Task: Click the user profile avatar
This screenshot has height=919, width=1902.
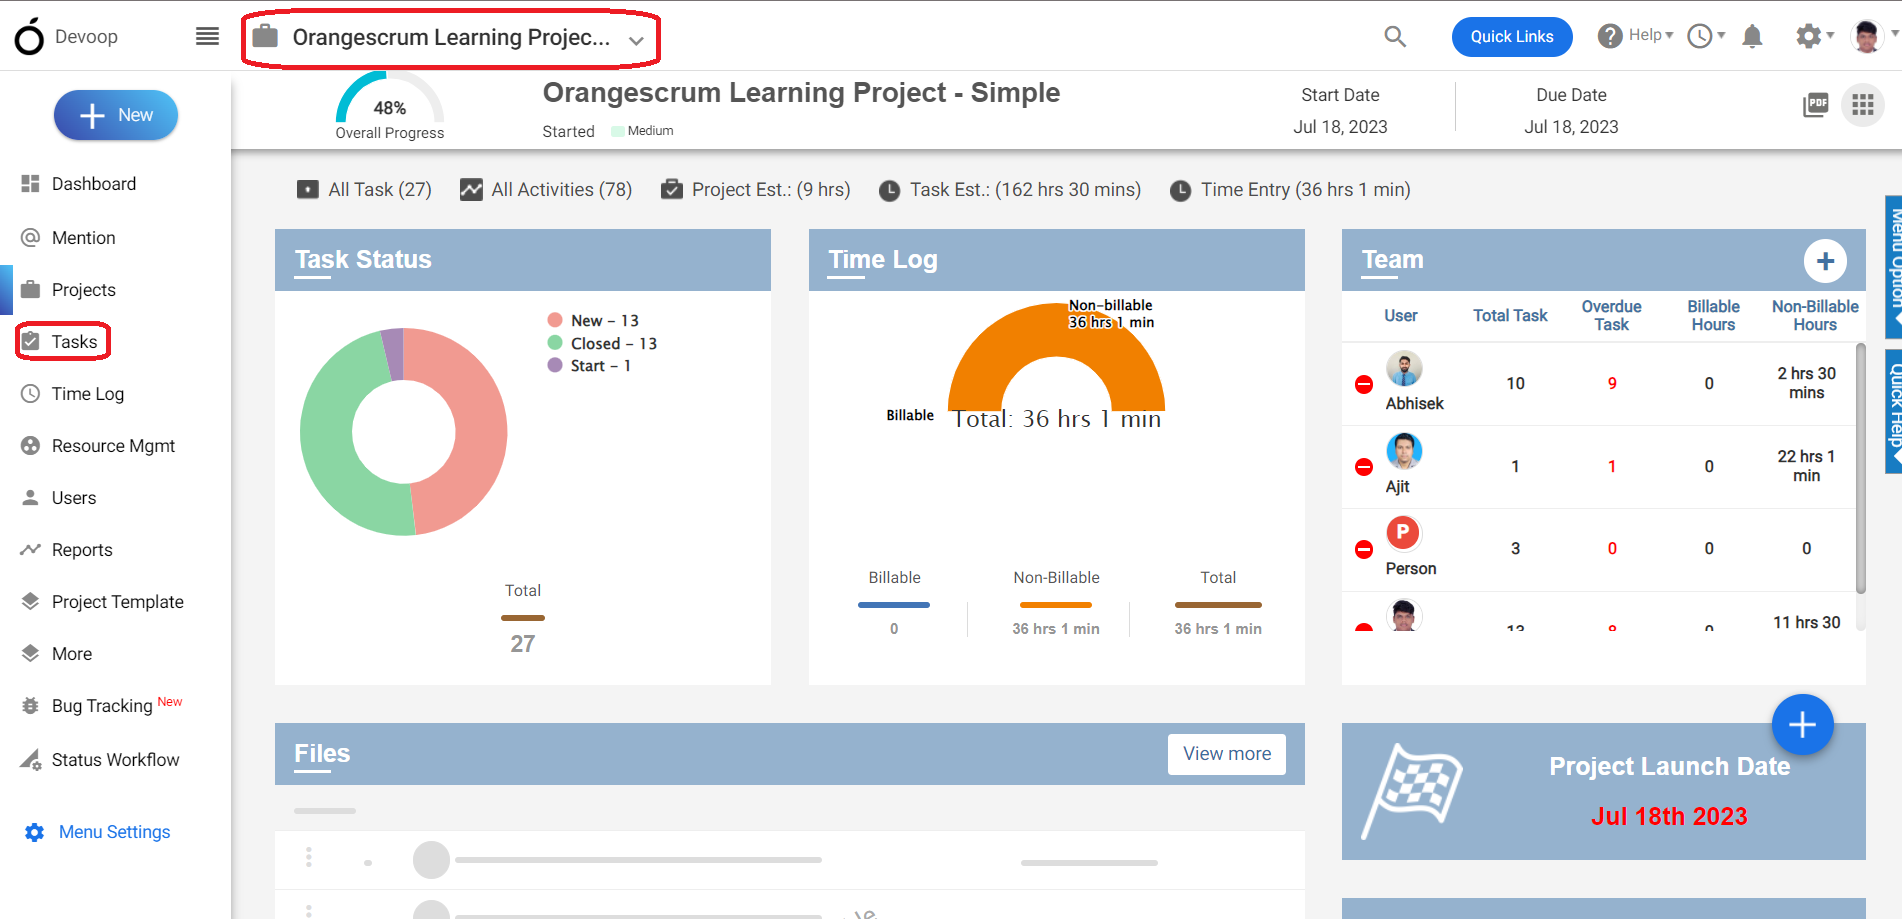Action: point(1866,36)
